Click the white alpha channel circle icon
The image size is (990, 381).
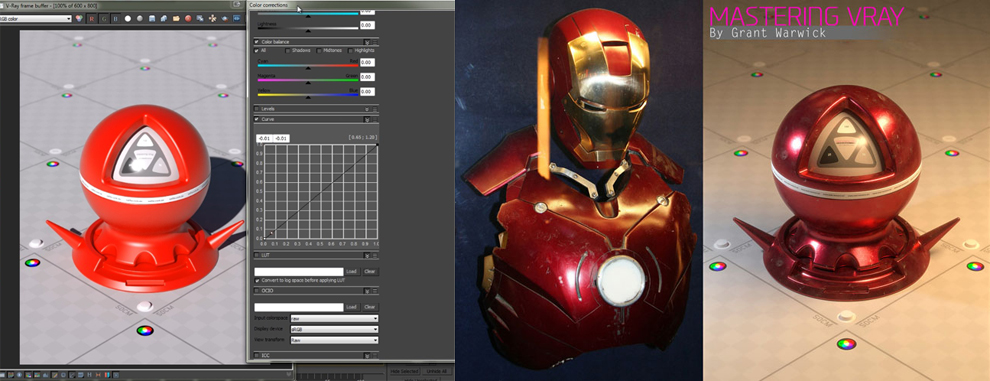(128, 19)
